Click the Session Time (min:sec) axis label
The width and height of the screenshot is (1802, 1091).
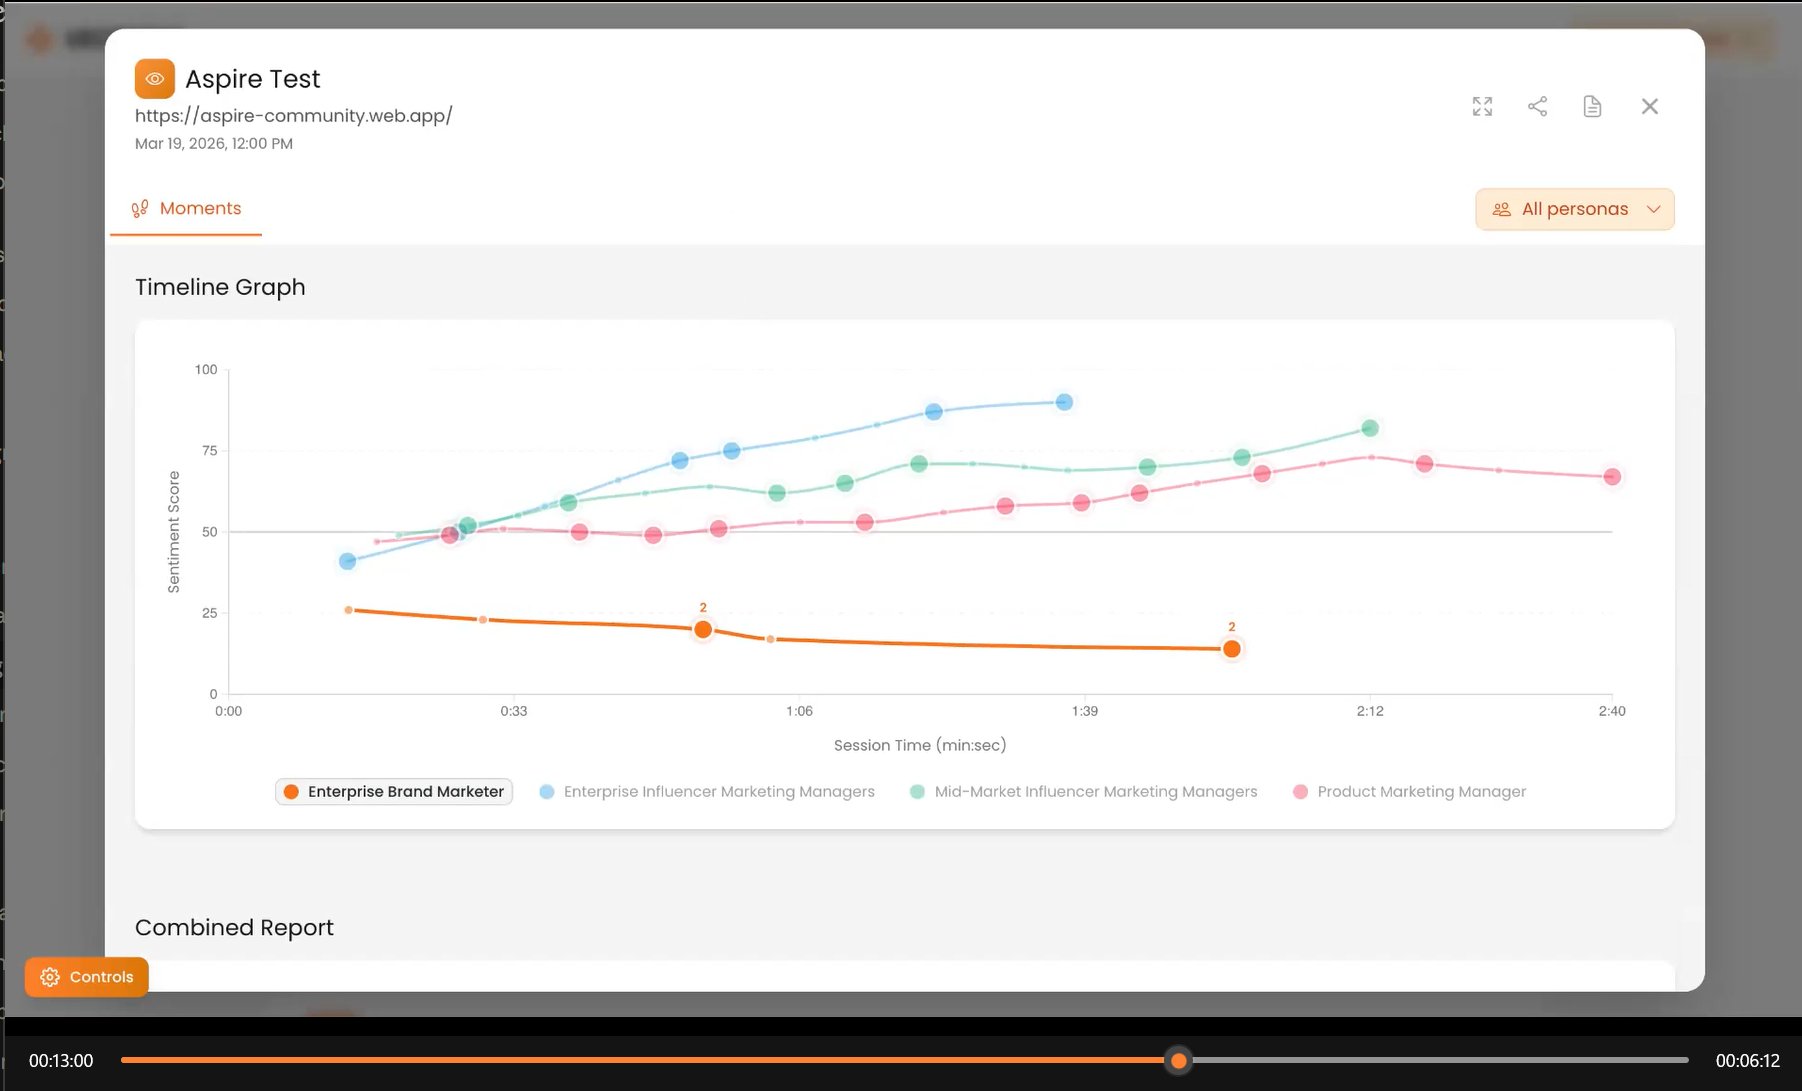point(920,745)
